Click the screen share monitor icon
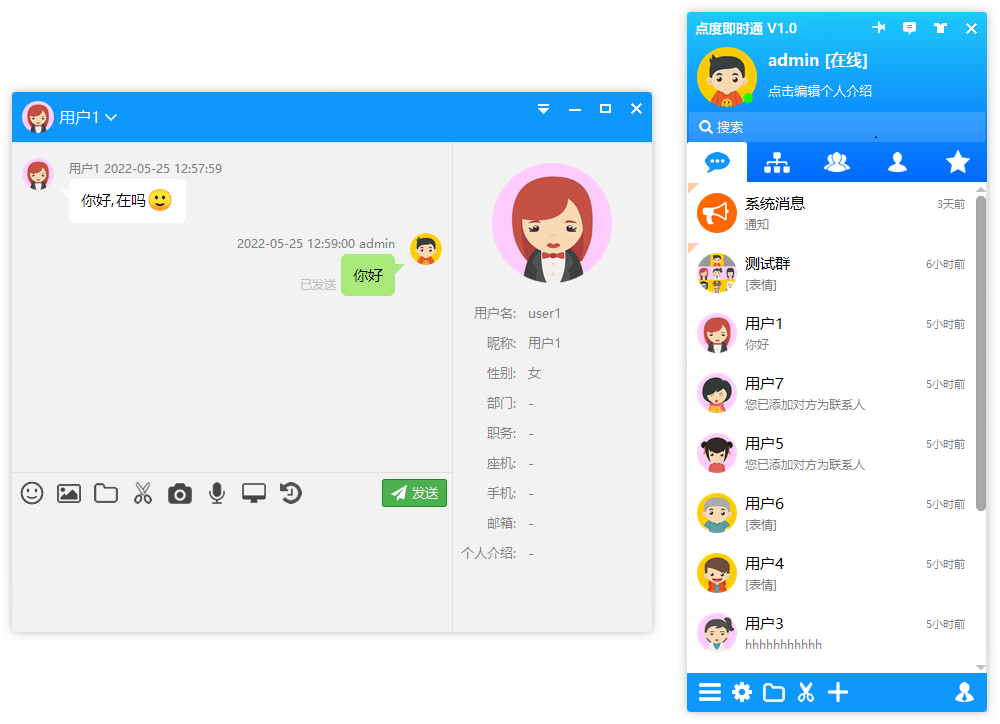This screenshot has width=1000, height=724. [x=254, y=493]
